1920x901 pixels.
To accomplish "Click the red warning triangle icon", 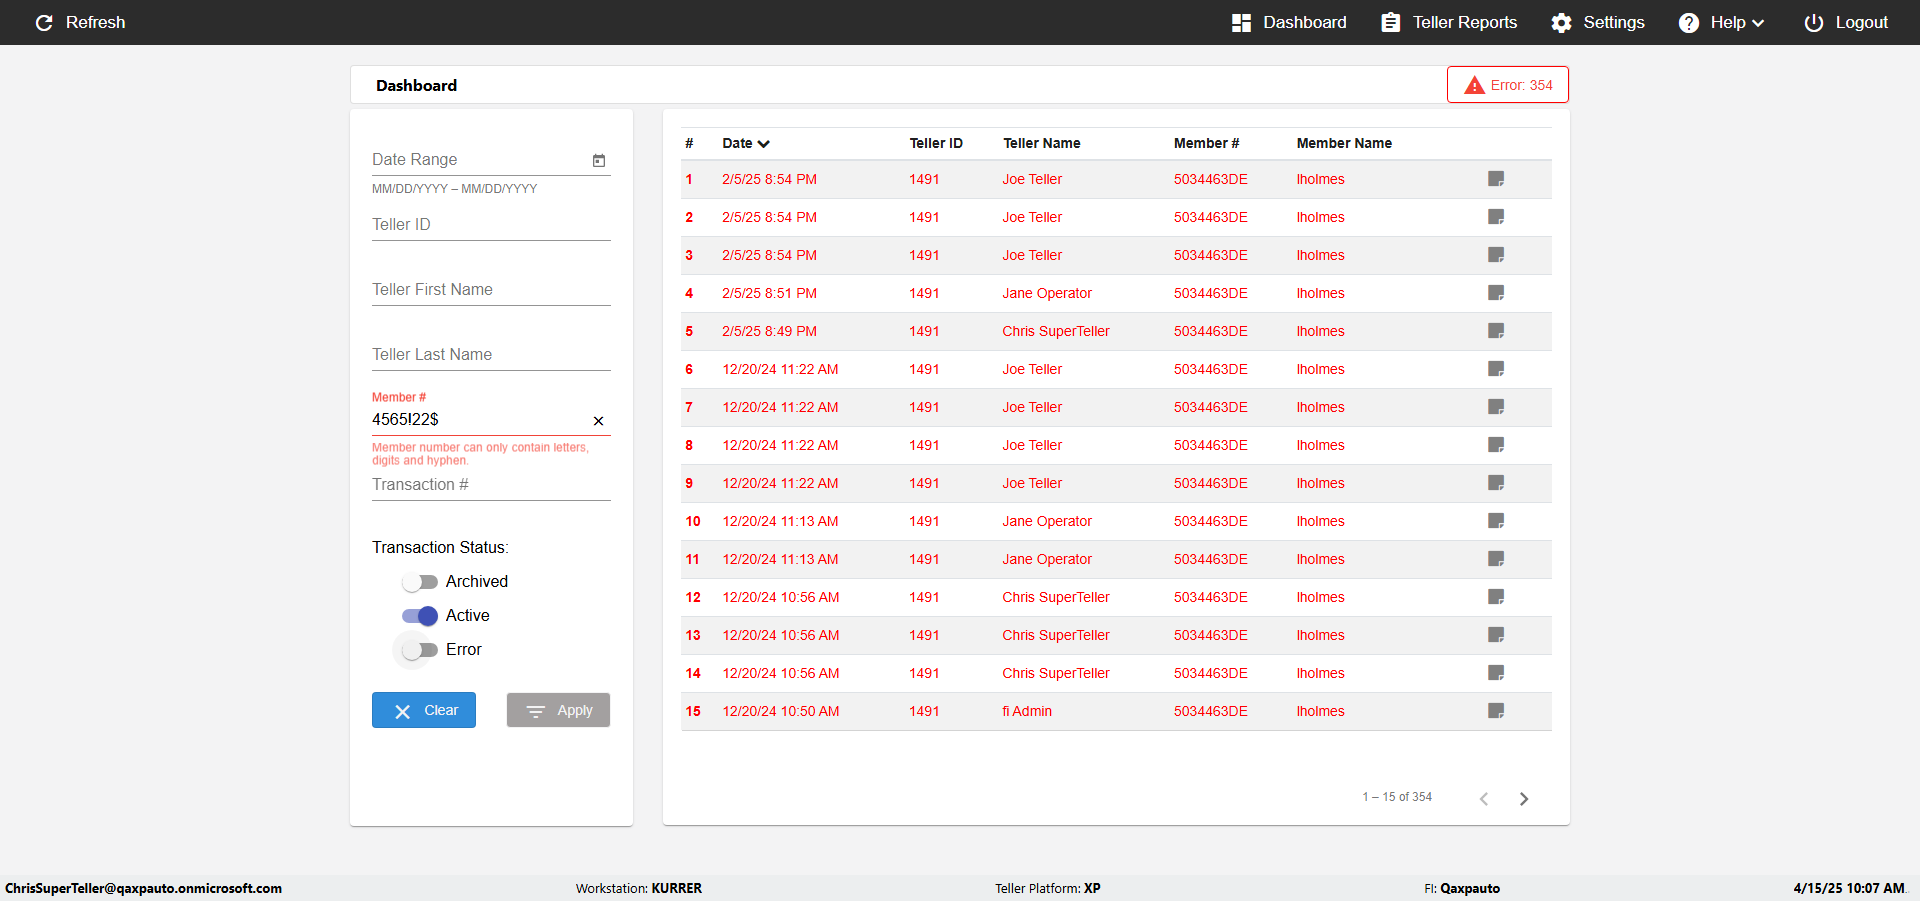I will [1474, 85].
